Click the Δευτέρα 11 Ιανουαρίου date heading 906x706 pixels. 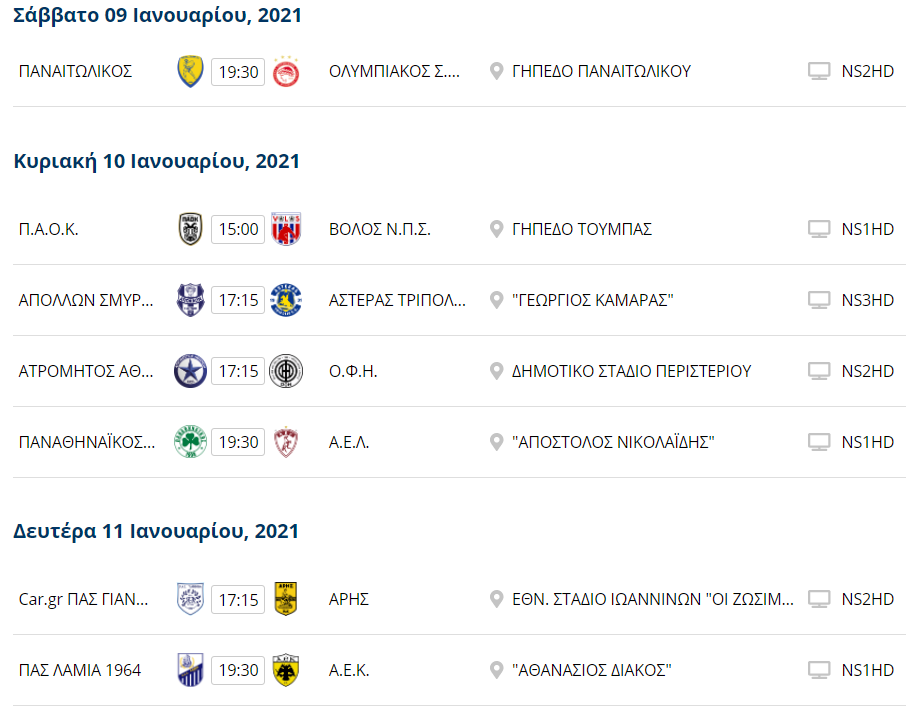click(x=156, y=531)
